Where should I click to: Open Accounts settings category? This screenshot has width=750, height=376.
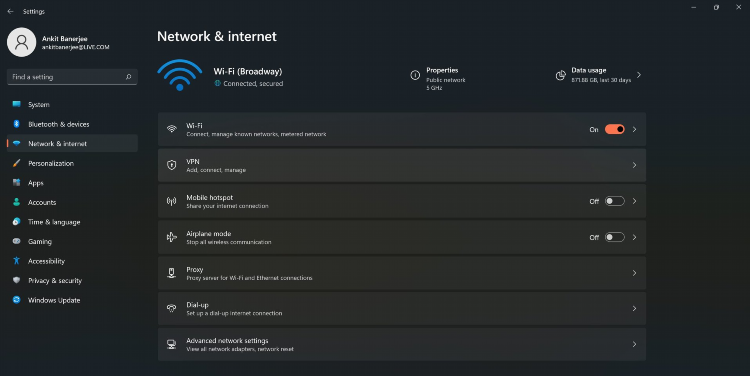(x=72, y=202)
